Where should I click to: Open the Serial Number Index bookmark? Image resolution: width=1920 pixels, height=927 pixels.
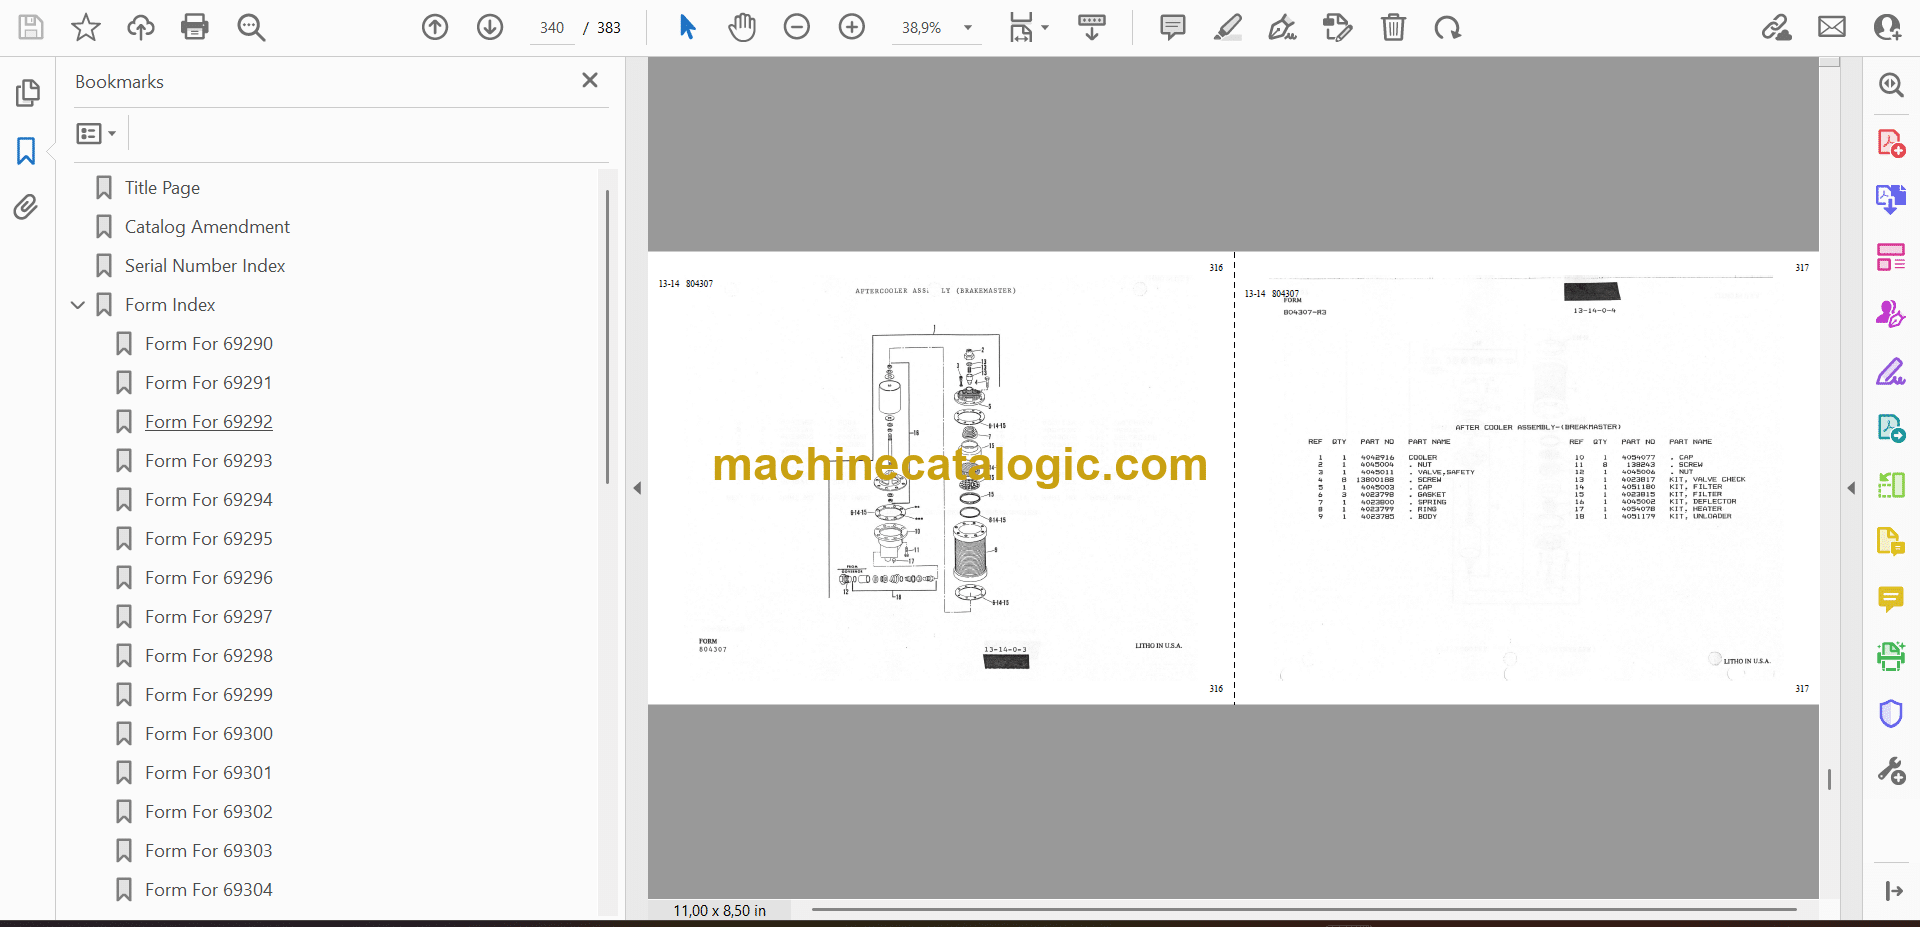[x=205, y=266]
